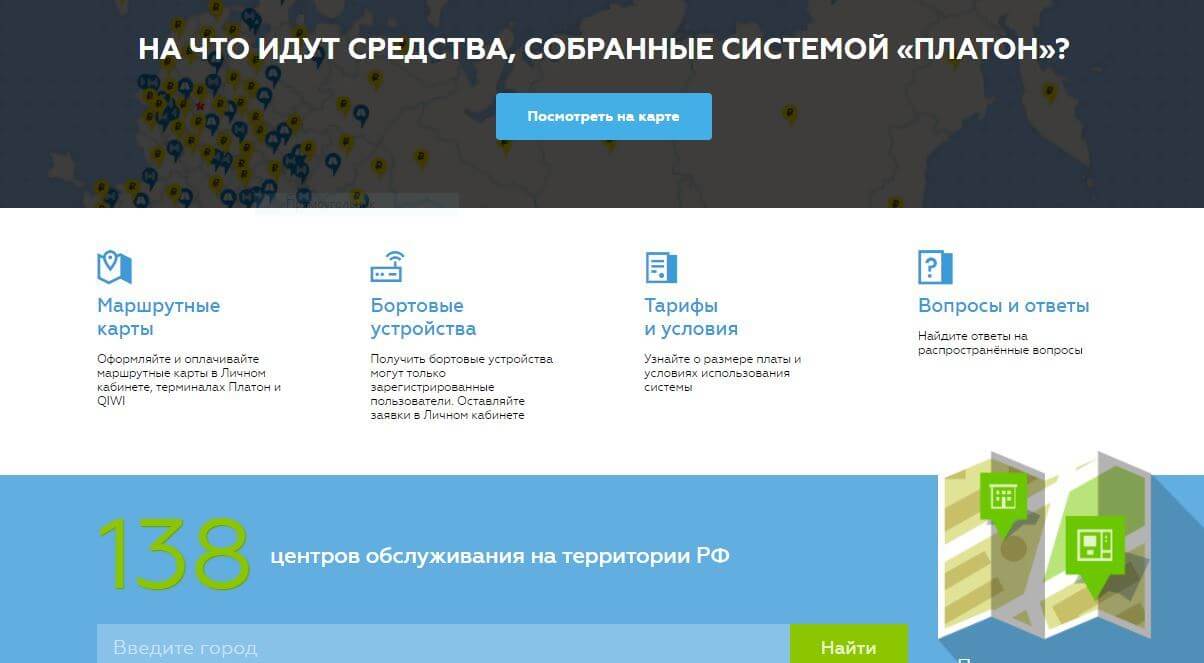This screenshot has height=663, width=1204.
Task: Click the 'Посмотреть на карте' button
Action: click(604, 116)
